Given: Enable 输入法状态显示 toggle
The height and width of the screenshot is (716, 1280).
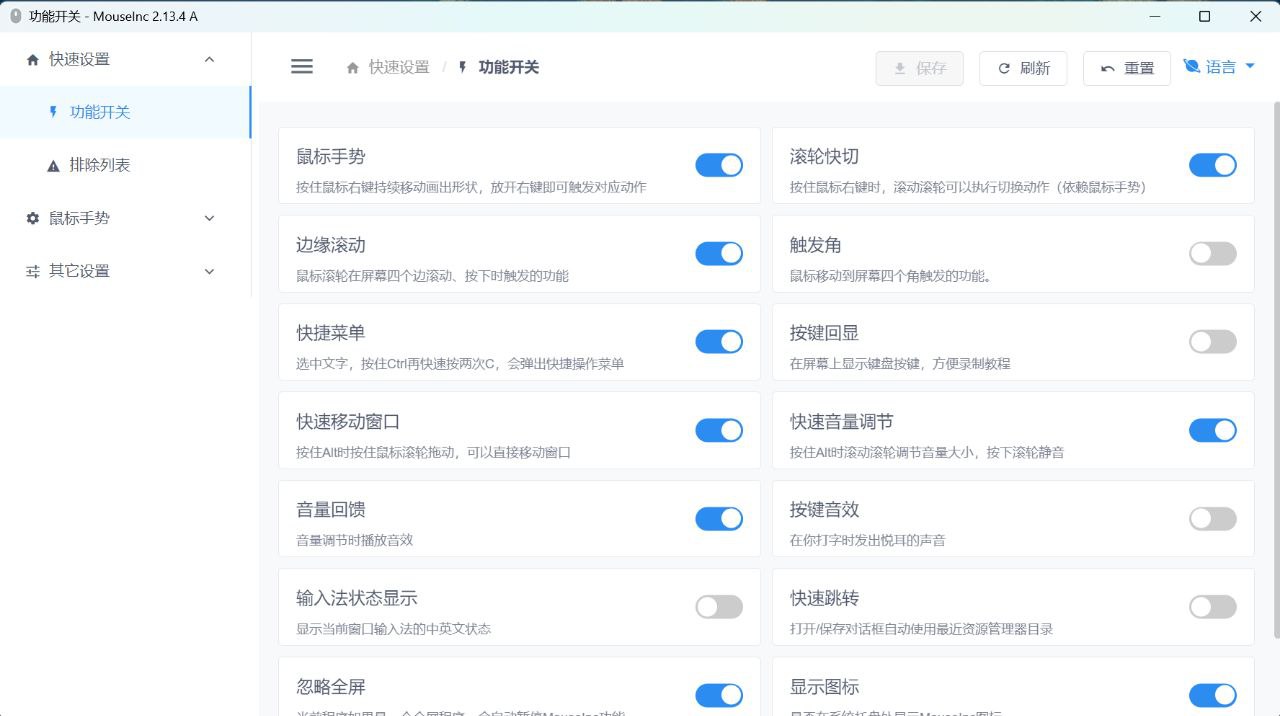Looking at the screenshot, I should [x=719, y=607].
